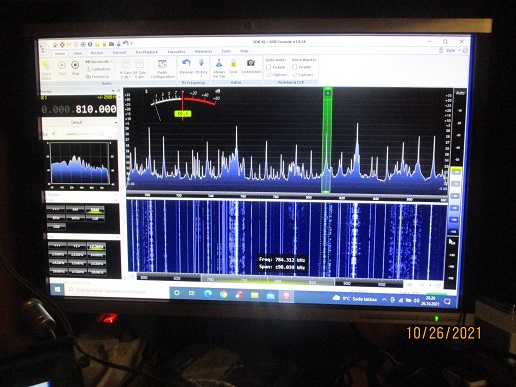This screenshot has height=387, width=516.
Task: Open Google Chrome from the taskbar
Action: (223, 294)
